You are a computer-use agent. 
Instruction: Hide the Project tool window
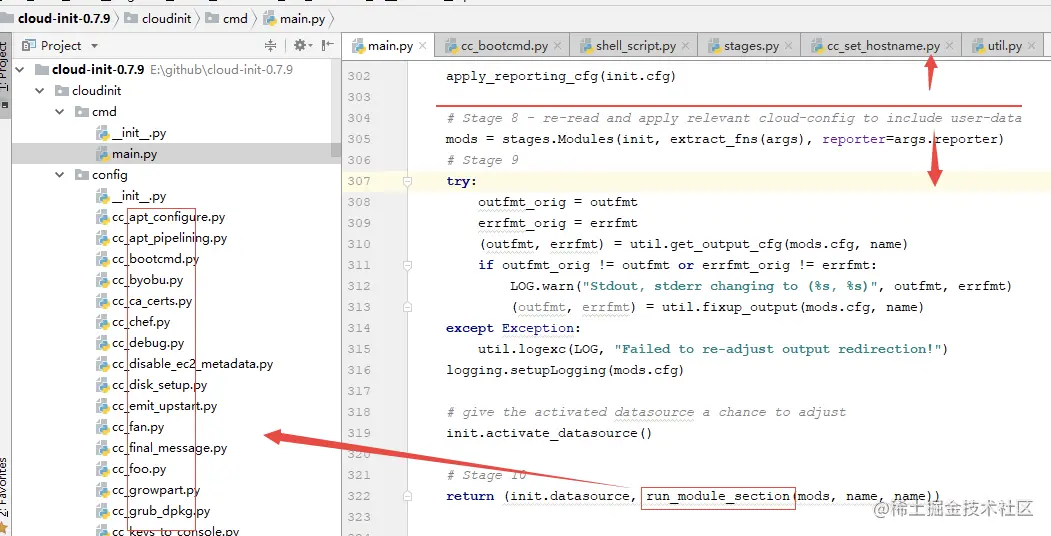coord(328,46)
